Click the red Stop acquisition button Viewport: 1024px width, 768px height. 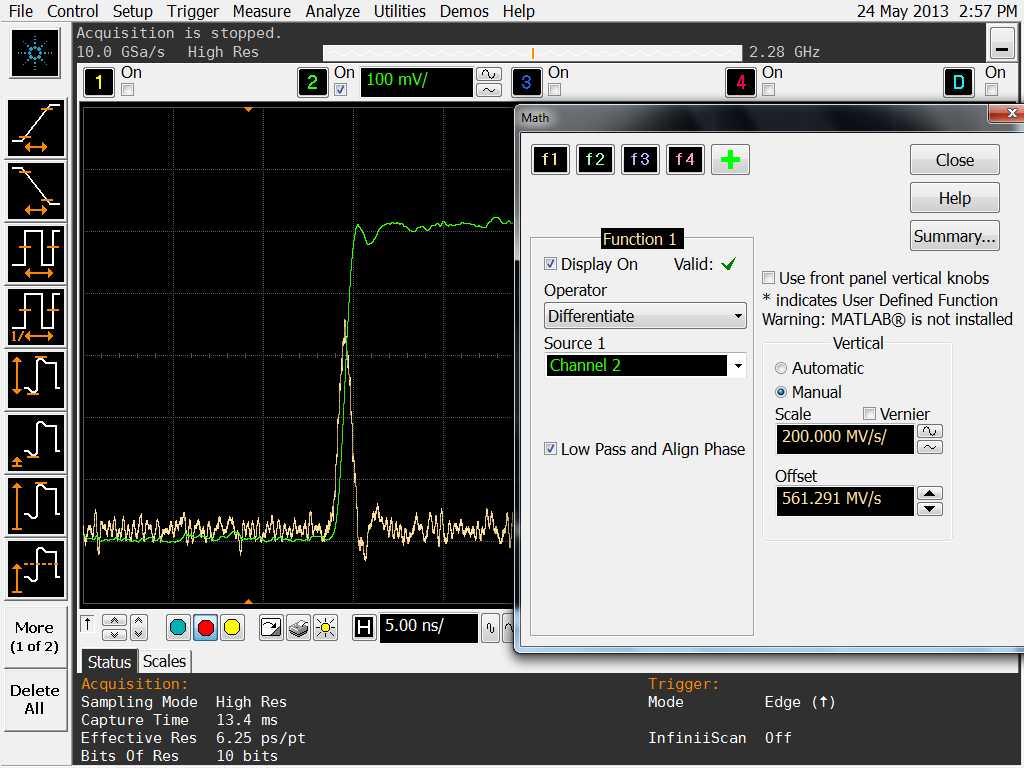tap(205, 628)
